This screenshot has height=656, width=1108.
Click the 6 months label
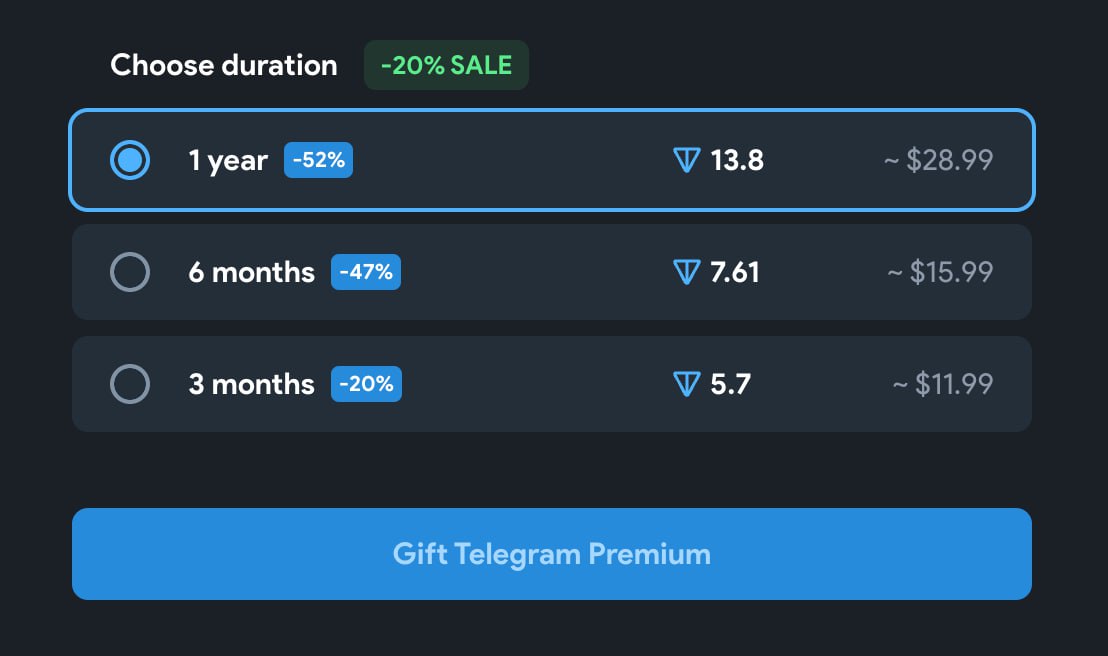[x=251, y=272]
